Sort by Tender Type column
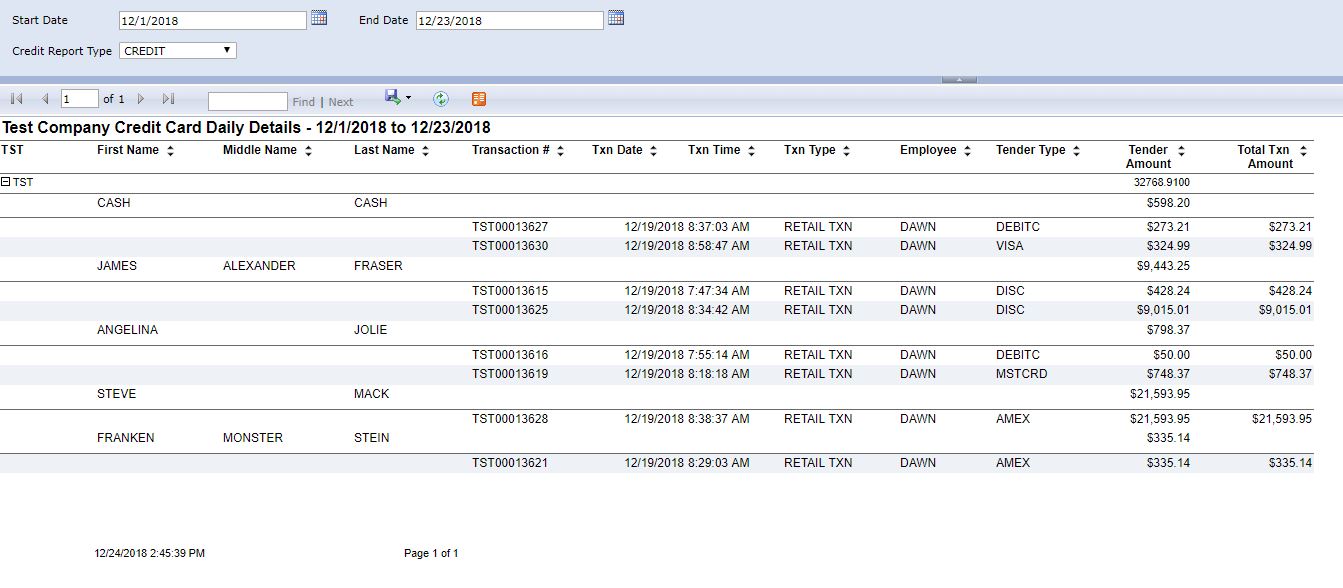Image resolution: width=1343 pixels, height=588 pixels. [x=1076, y=151]
